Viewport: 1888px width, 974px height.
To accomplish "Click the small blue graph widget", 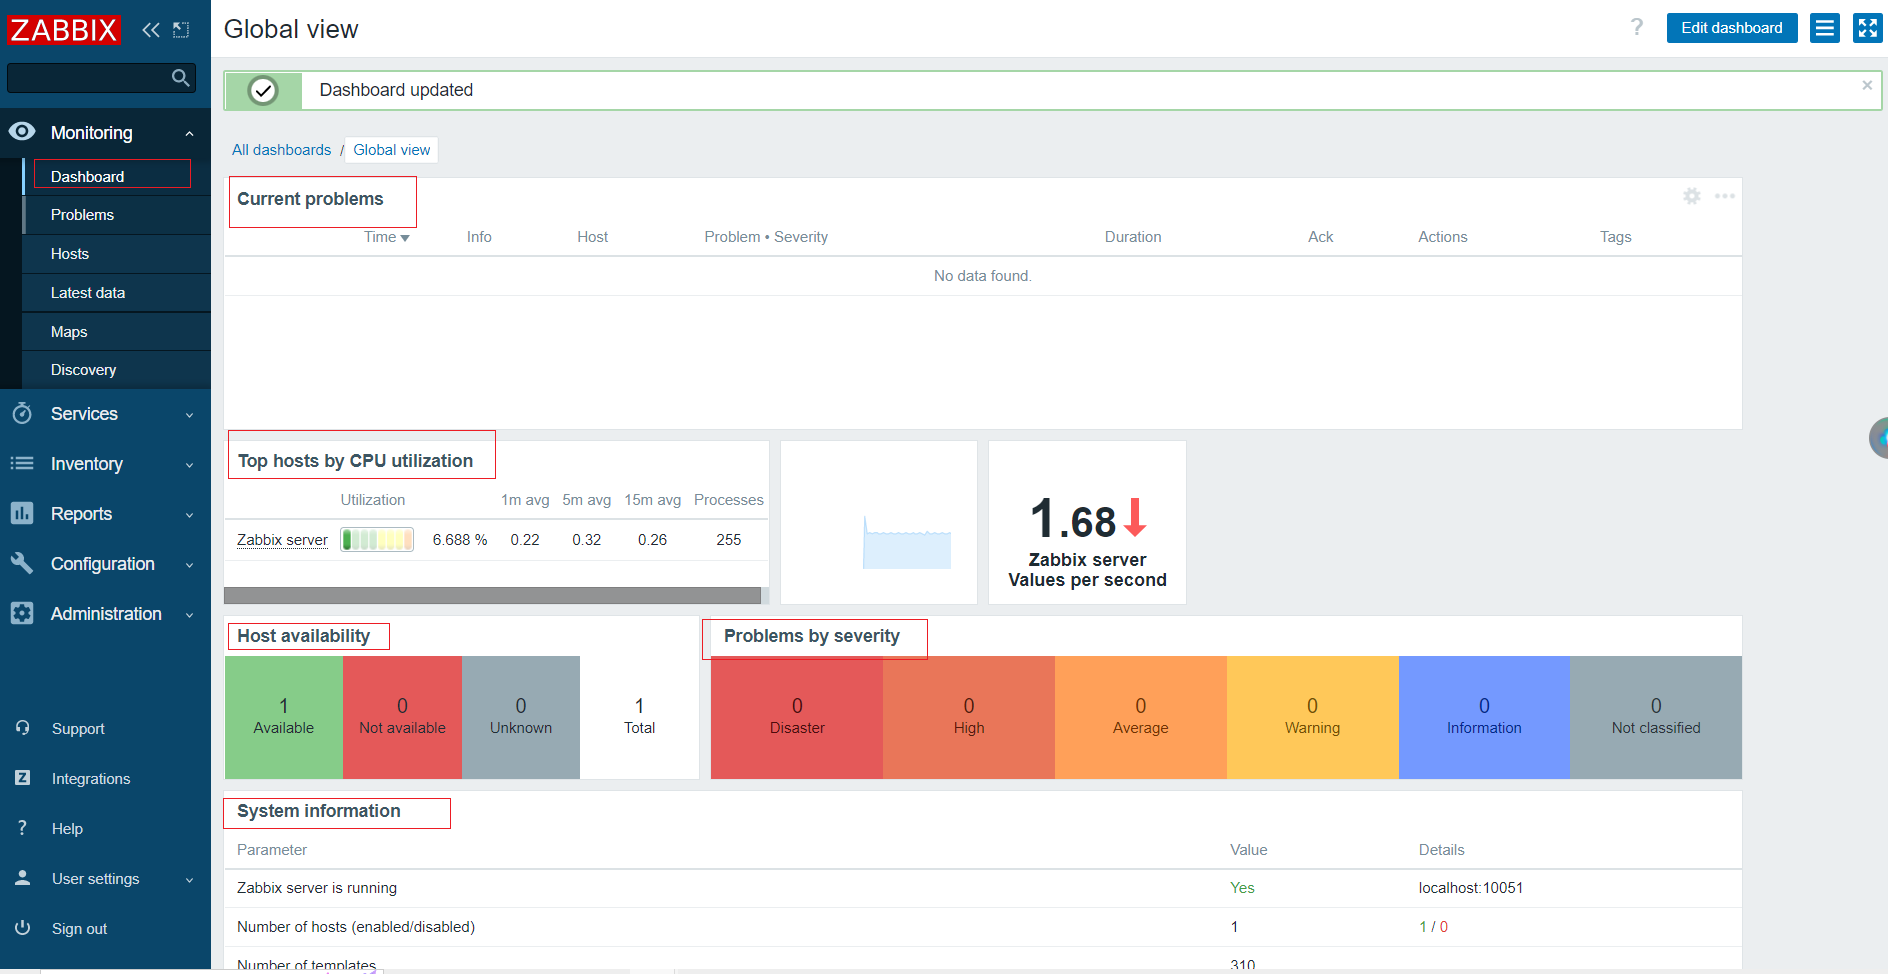I will point(879,522).
